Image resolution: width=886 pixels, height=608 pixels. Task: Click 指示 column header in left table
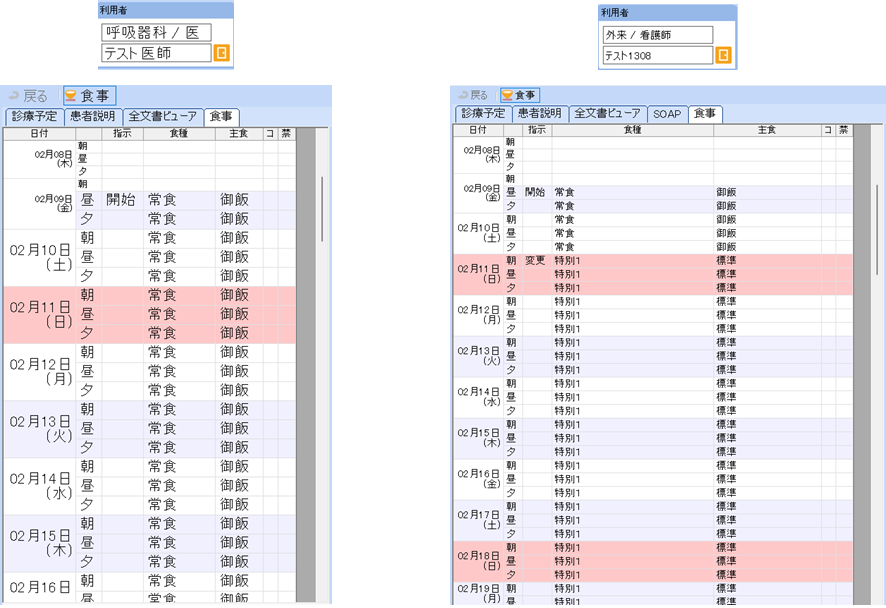123,133
